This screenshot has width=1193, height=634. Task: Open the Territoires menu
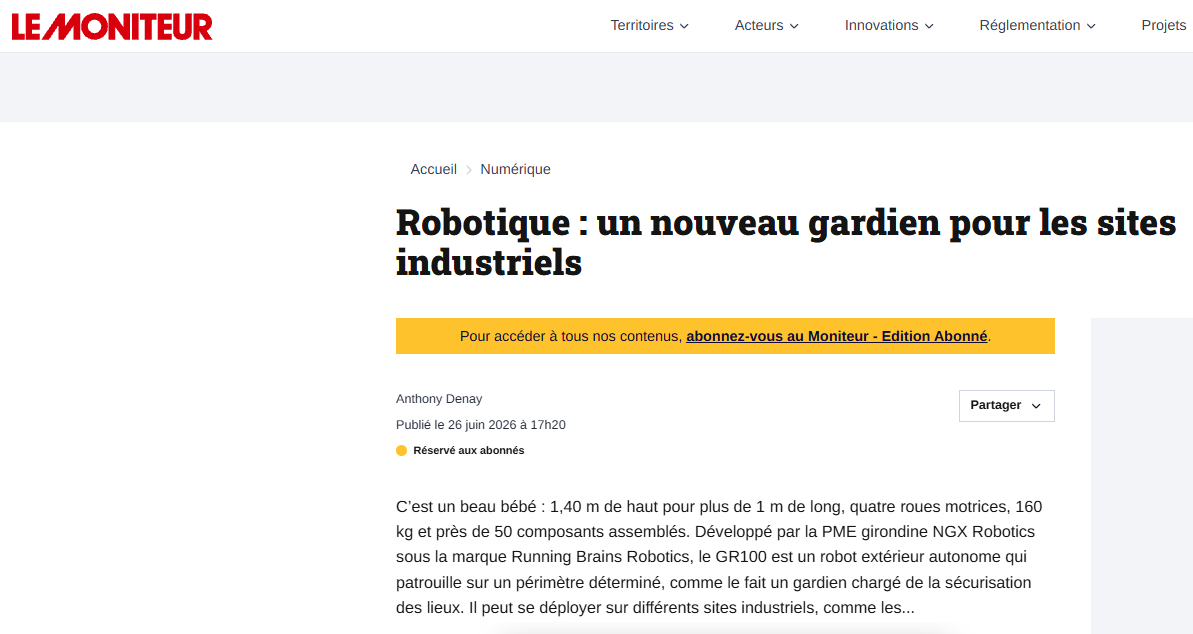[649, 25]
